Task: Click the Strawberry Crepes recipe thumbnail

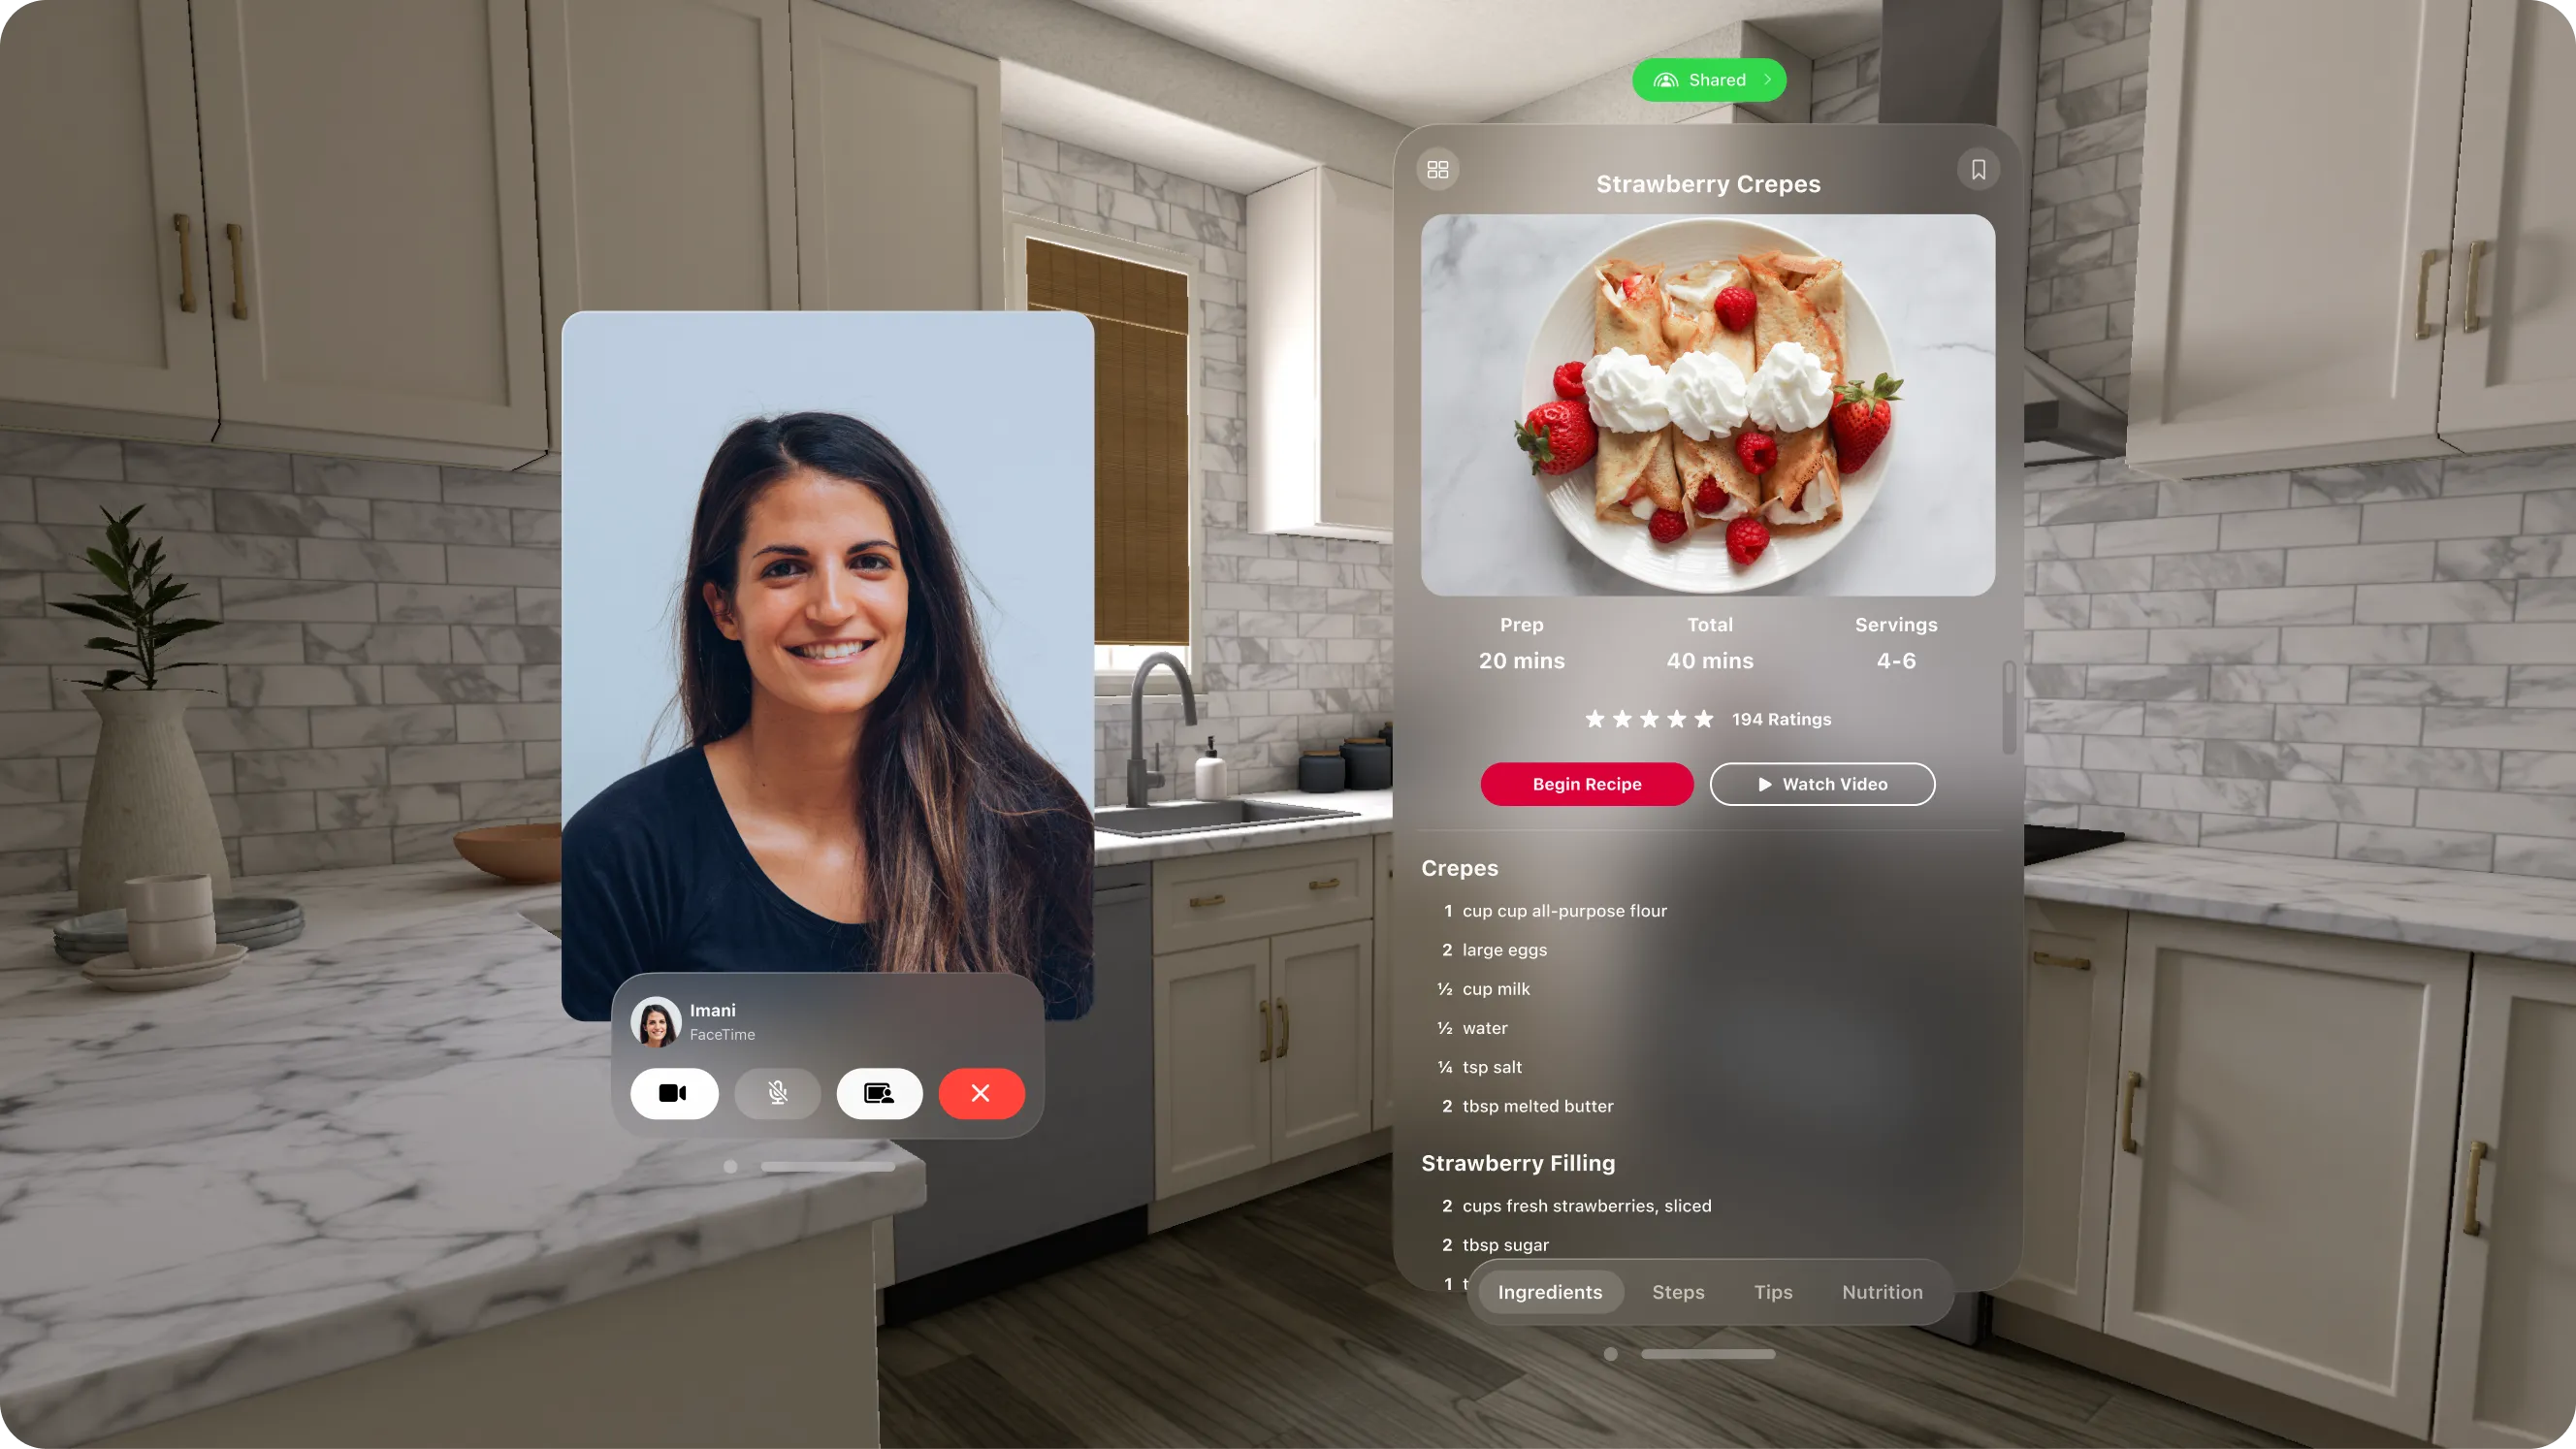Action: pos(1707,403)
